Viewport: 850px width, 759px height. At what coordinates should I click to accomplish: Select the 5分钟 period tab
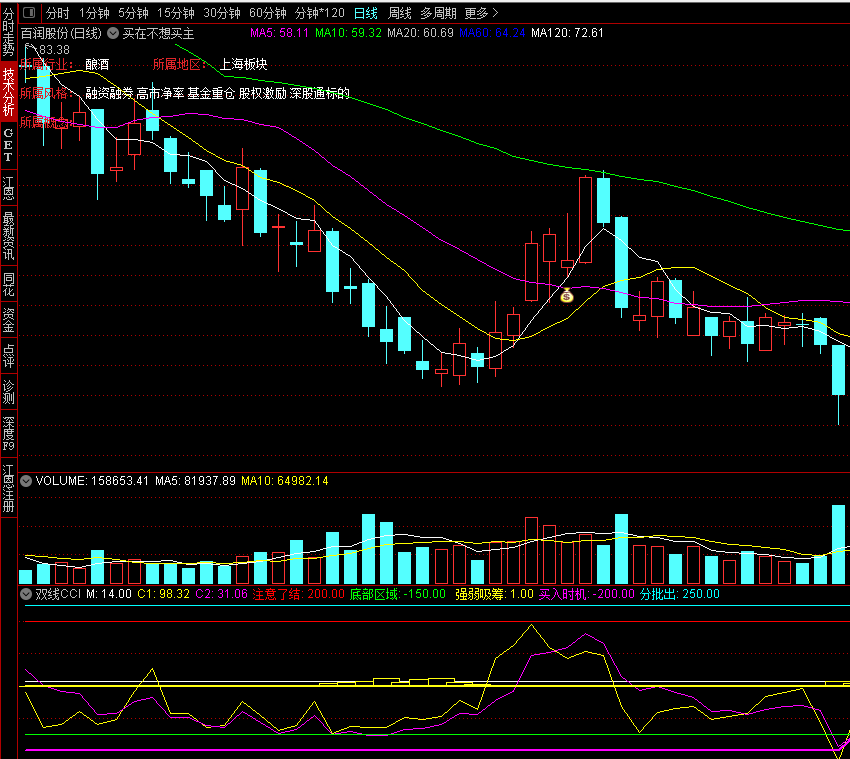pos(132,13)
